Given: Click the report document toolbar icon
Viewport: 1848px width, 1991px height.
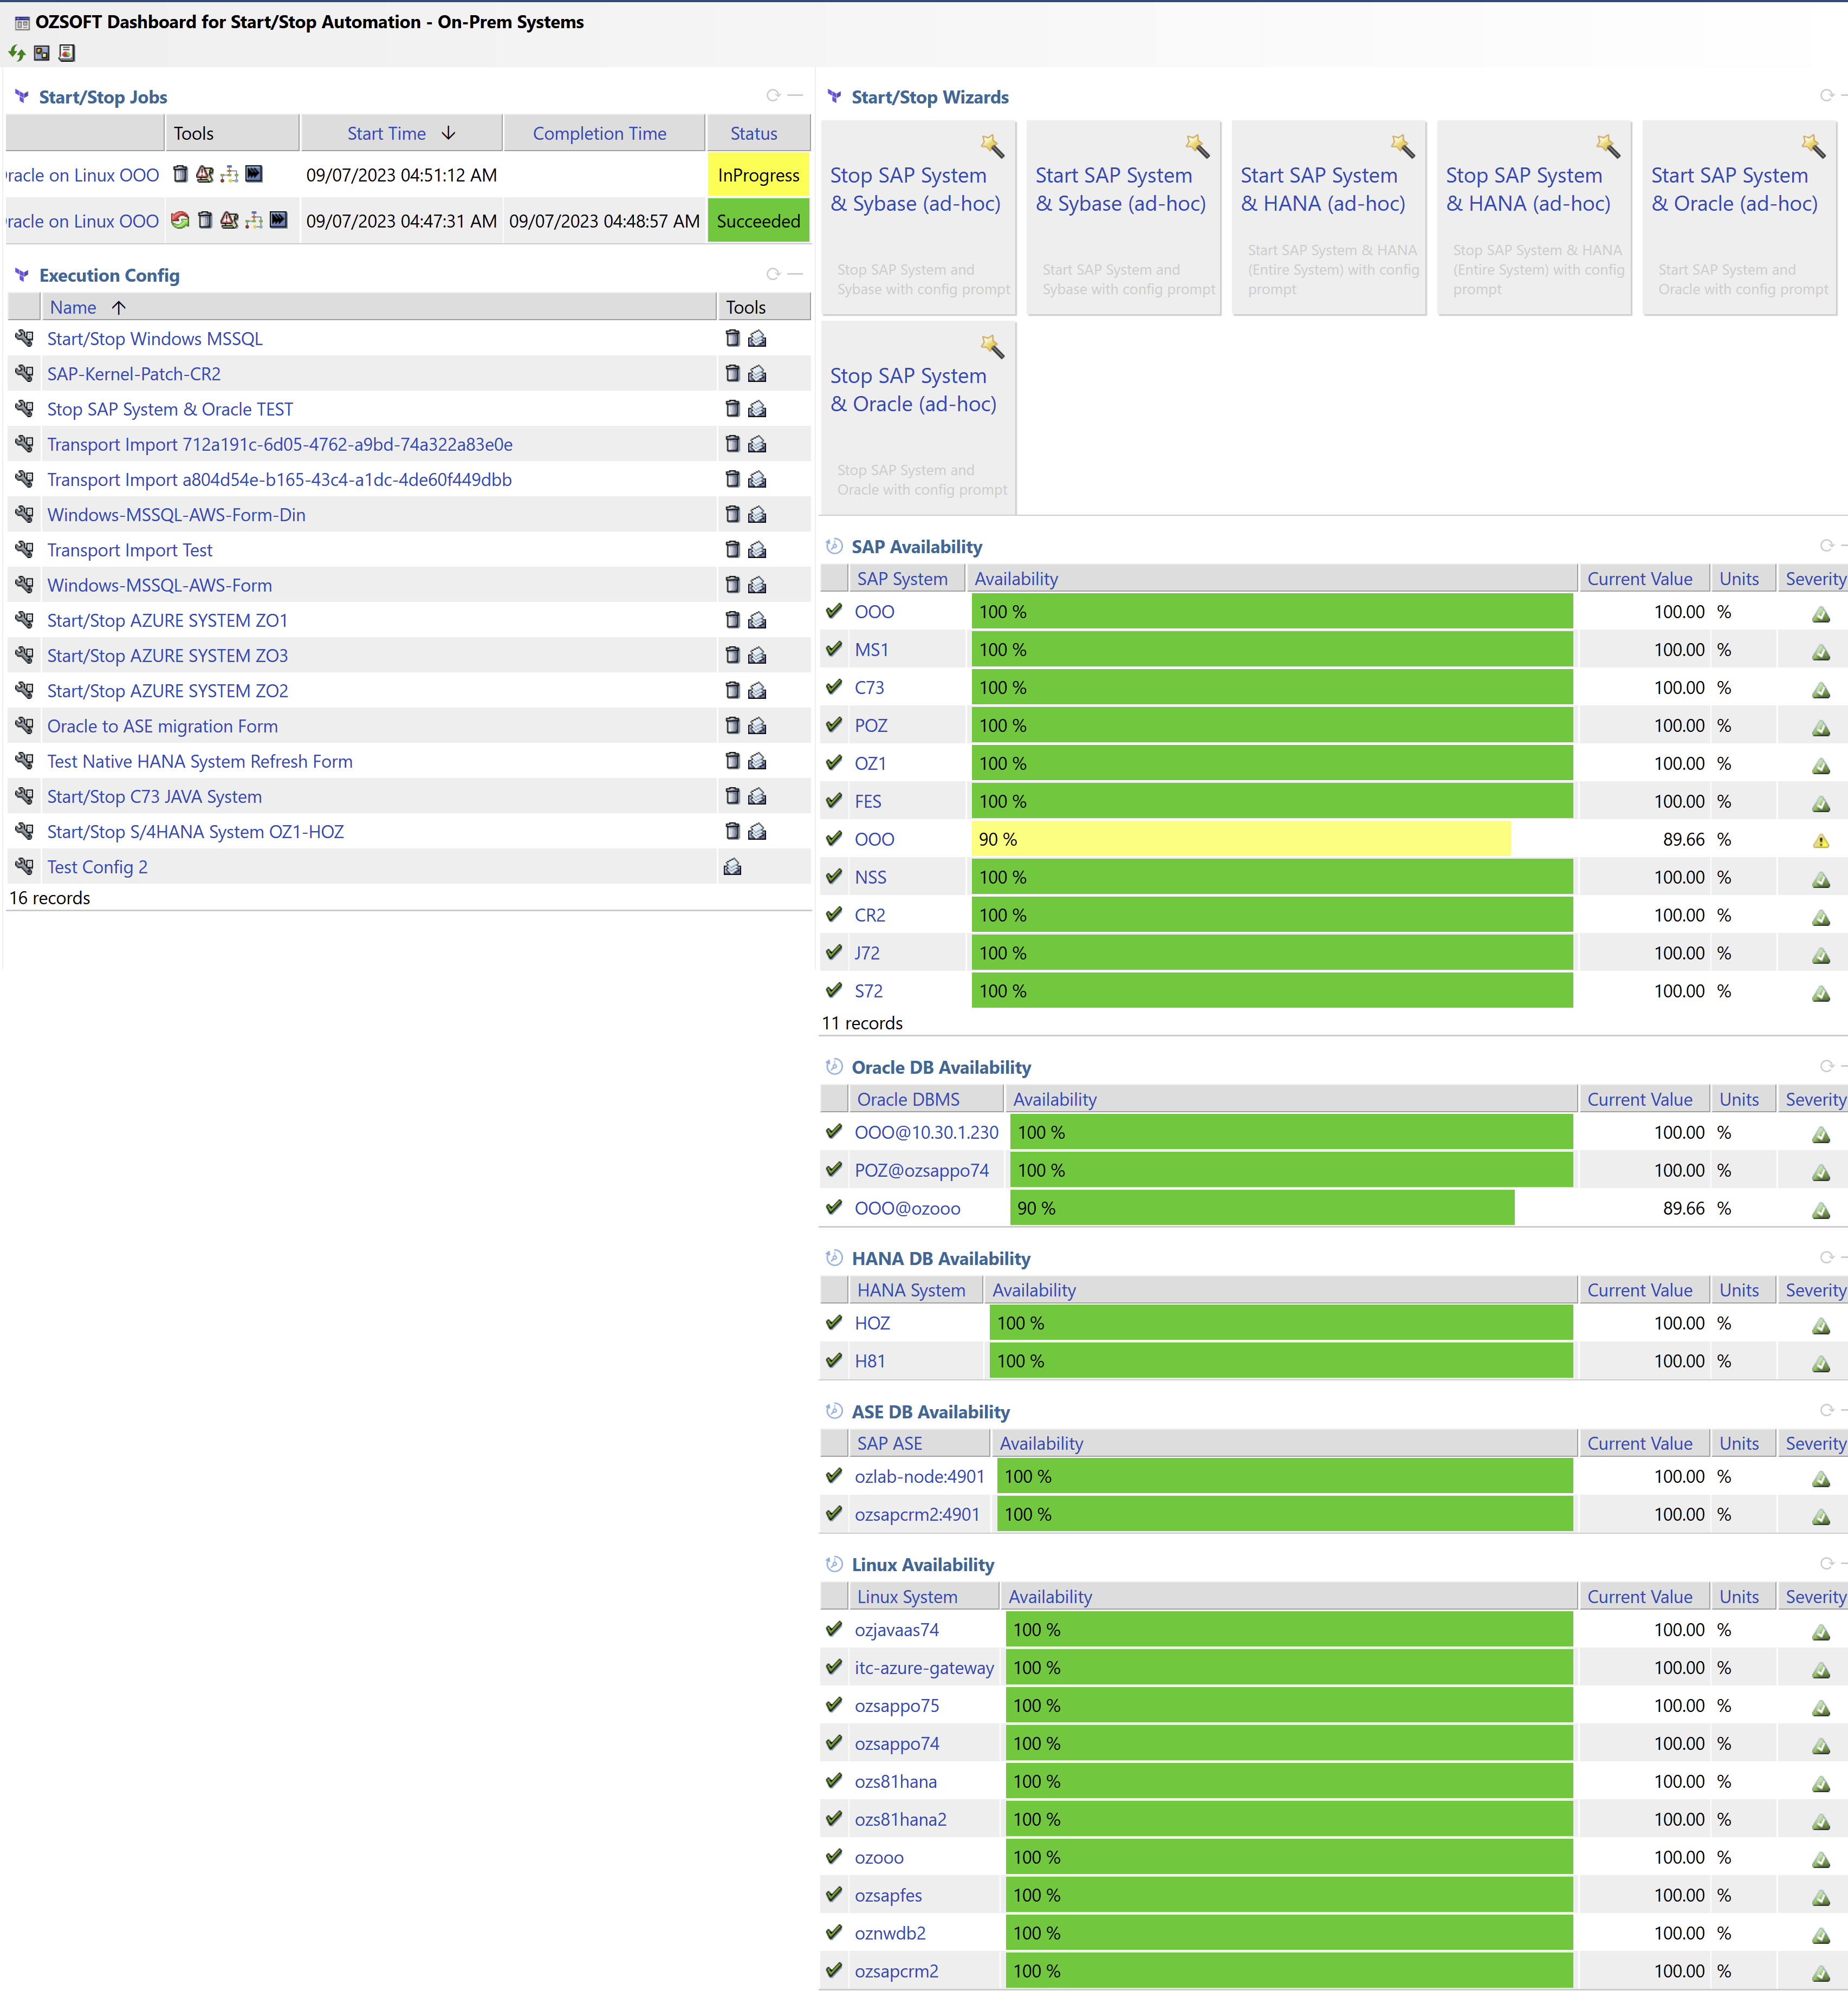Looking at the screenshot, I should click(x=67, y=53).
